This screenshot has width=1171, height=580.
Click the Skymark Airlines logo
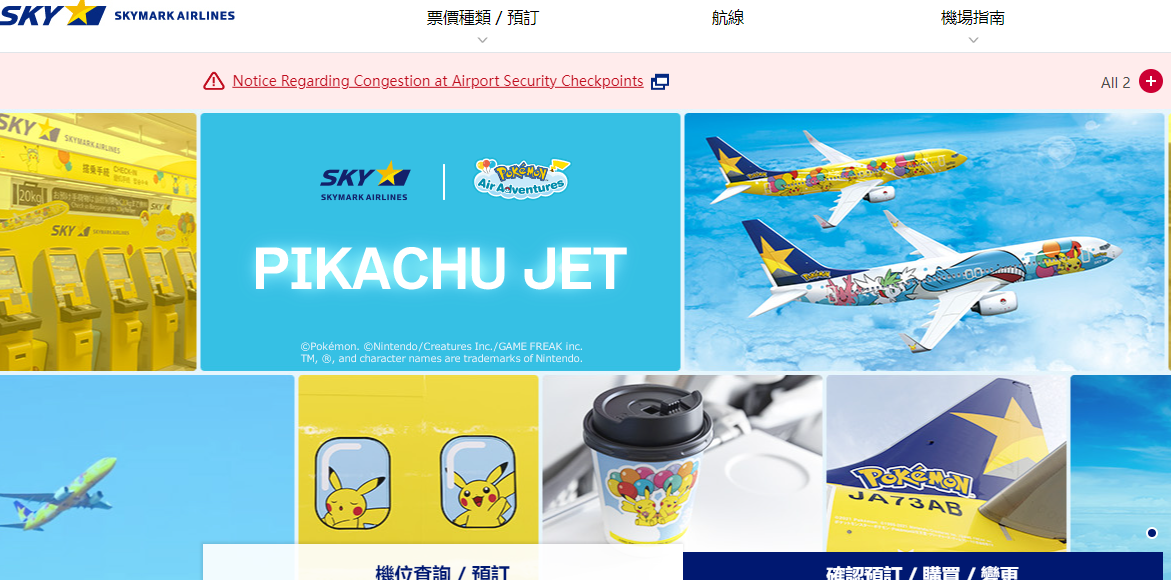[x=117, y=13]
